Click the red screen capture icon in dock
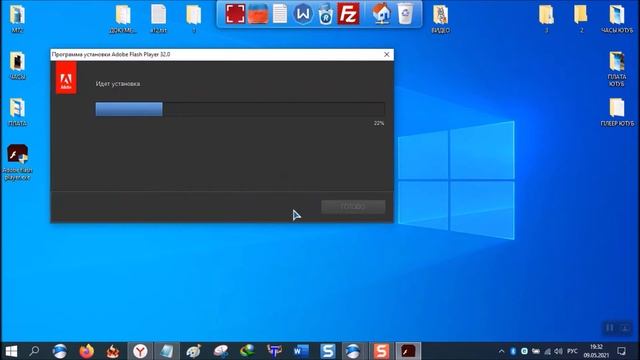Image resolution: width=640 pixels, height=360 pixels. [235, 13]
